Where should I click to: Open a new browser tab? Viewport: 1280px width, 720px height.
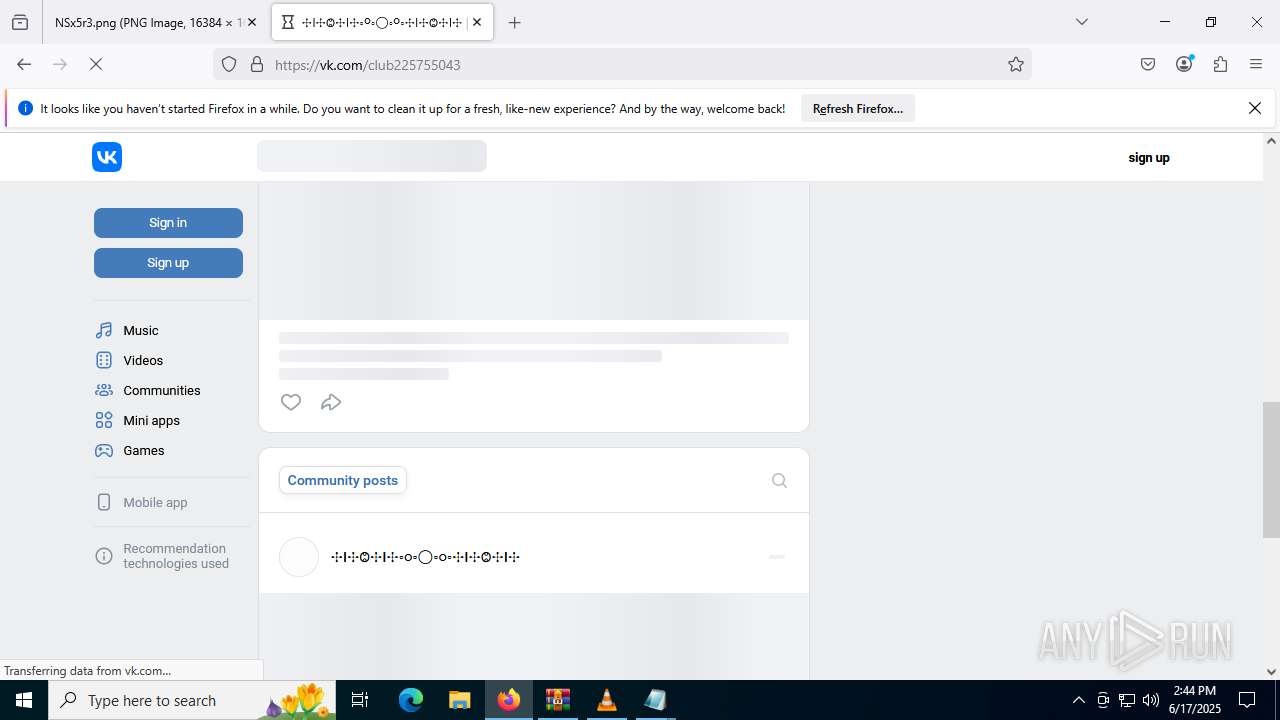(515, 22)
